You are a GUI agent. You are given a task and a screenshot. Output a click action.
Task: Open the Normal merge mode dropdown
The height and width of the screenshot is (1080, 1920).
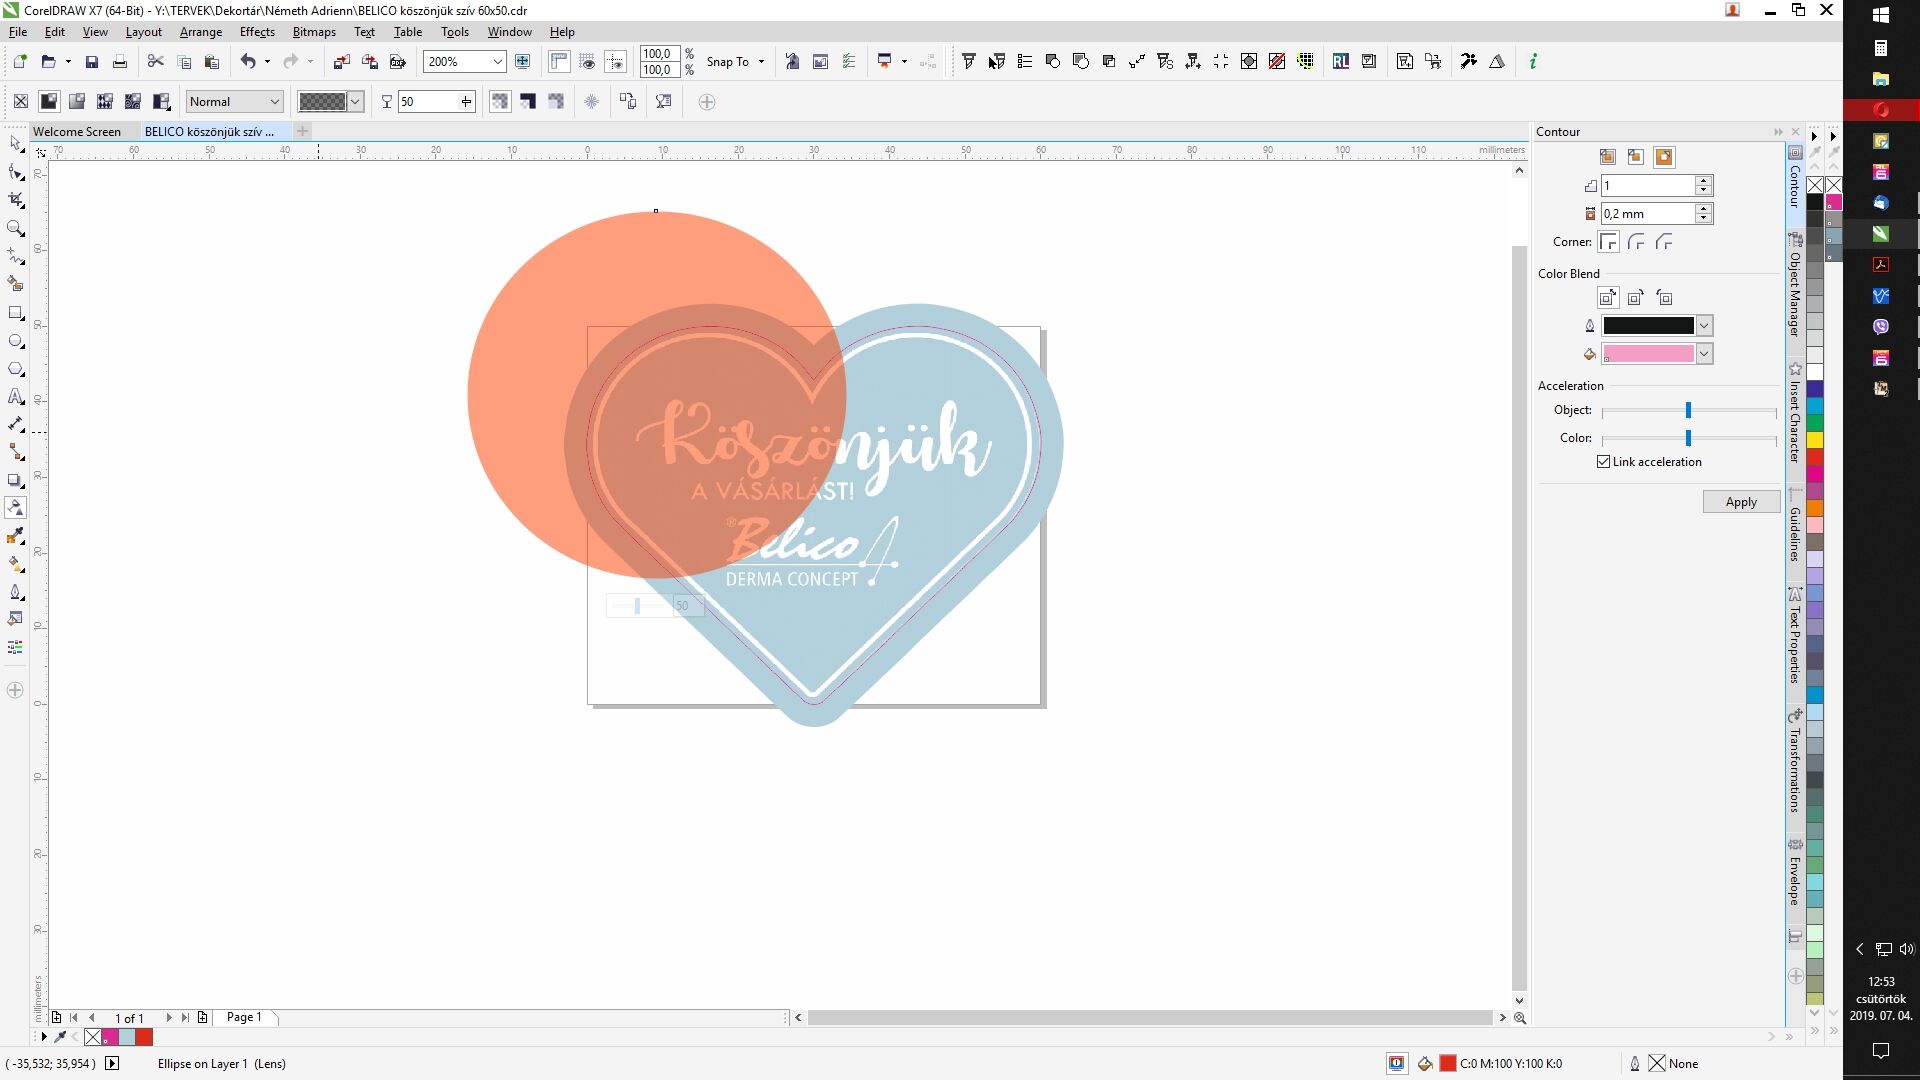coord(274,102)
